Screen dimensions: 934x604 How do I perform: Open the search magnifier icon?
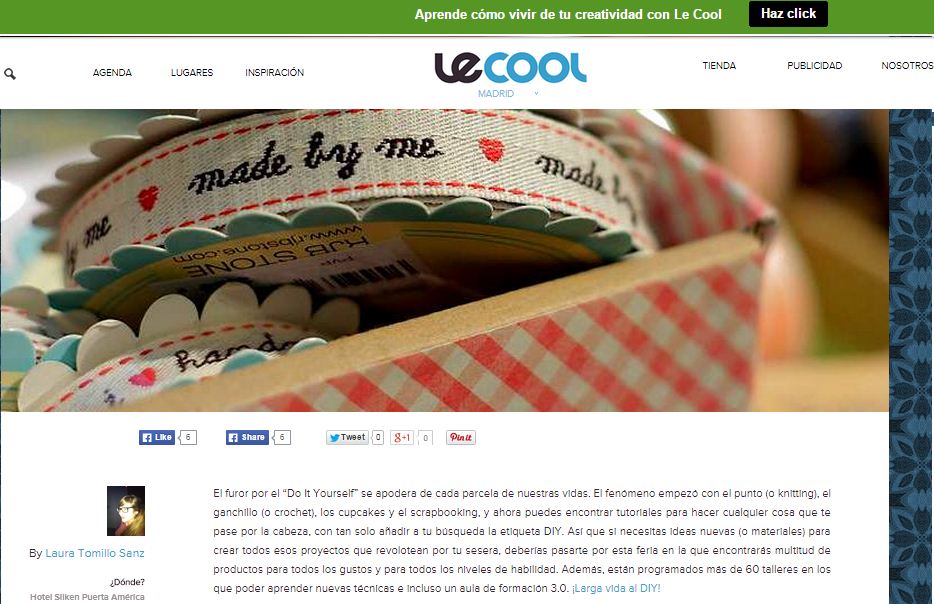point(10,74)
